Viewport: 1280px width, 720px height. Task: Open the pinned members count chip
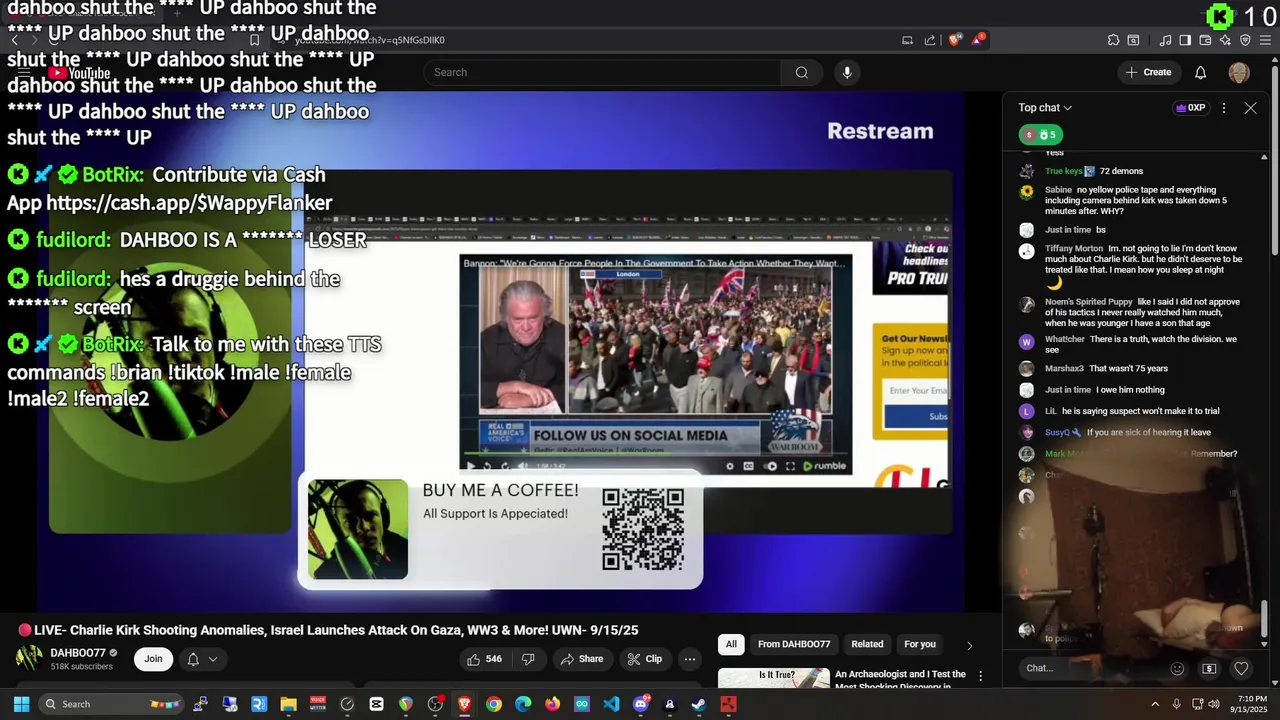(x=1041, y=134)
